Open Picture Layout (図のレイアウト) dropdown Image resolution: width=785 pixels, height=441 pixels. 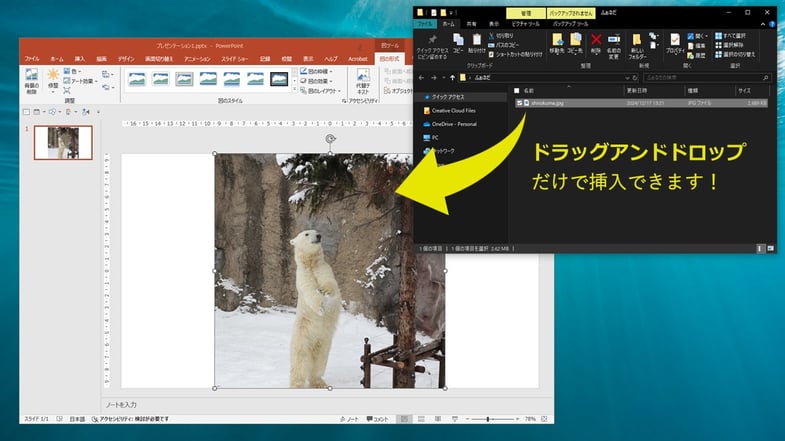click(321, 91)
